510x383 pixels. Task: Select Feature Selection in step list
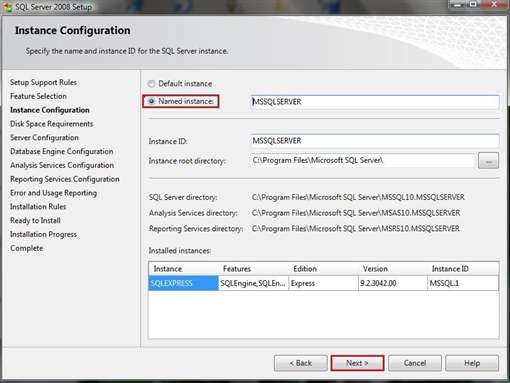(x=38, y=96)
